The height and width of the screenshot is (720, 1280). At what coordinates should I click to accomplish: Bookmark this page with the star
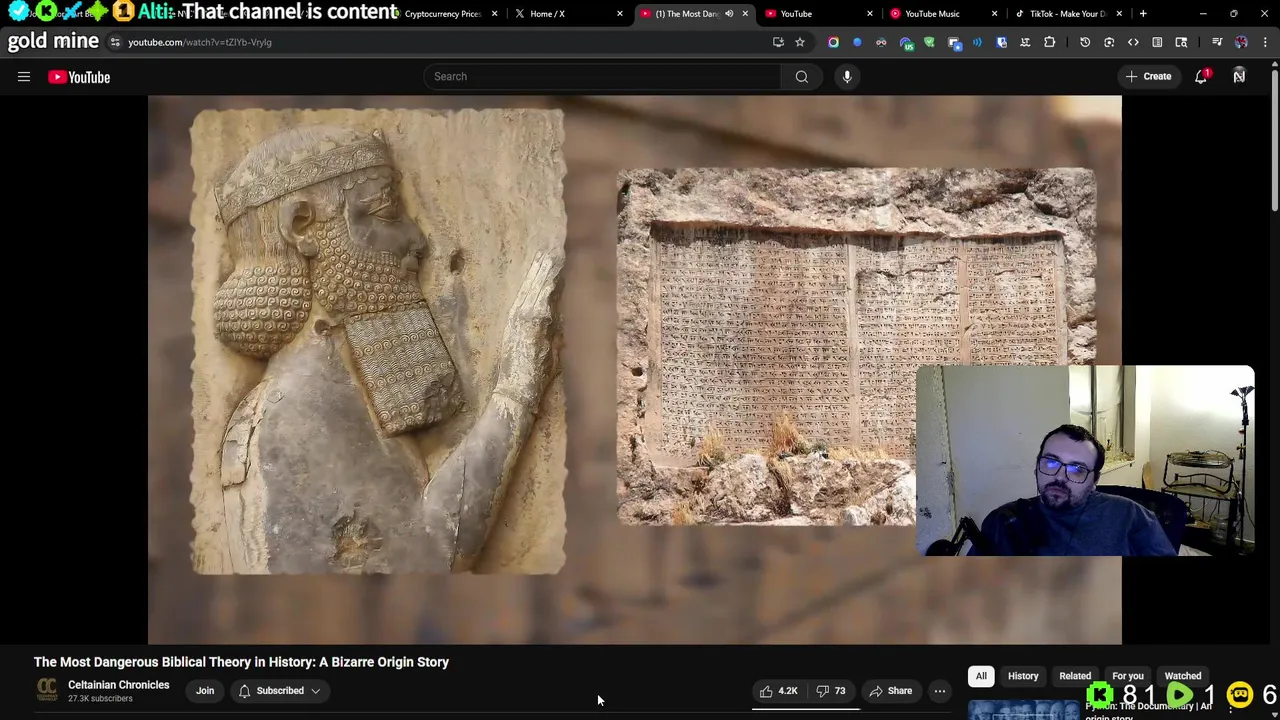800,42
